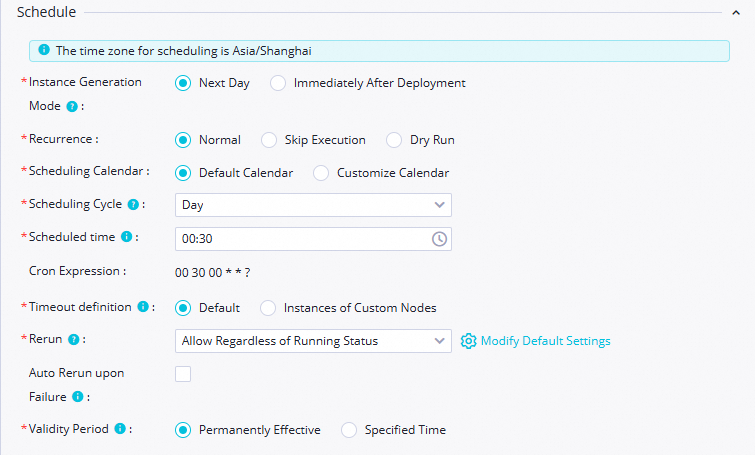This screenshot has height=455, width=755.
Task: Click the info icon beside Scheduled time
Action: point(126,237)
